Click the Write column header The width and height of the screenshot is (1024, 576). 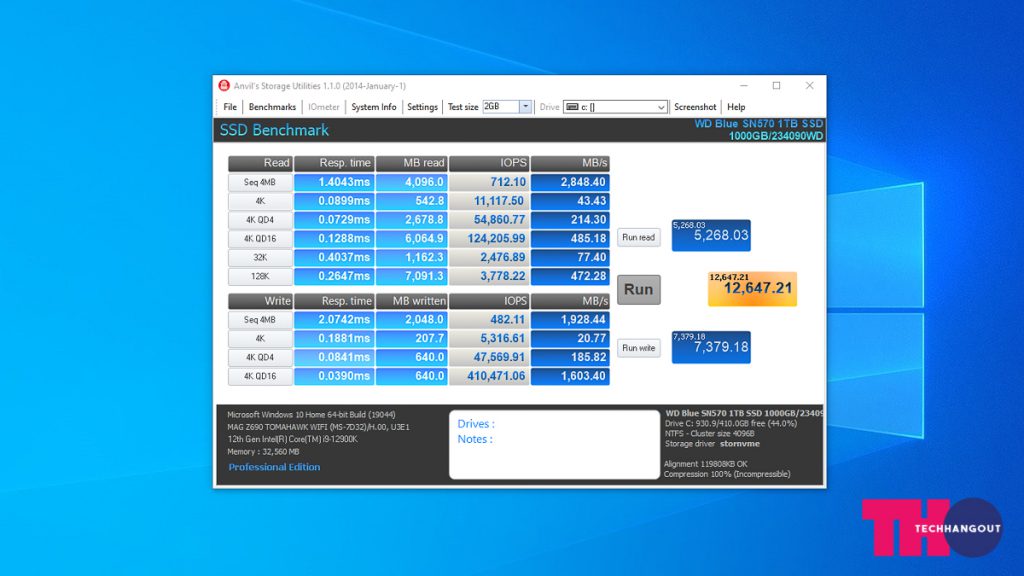tap(260, 301)
